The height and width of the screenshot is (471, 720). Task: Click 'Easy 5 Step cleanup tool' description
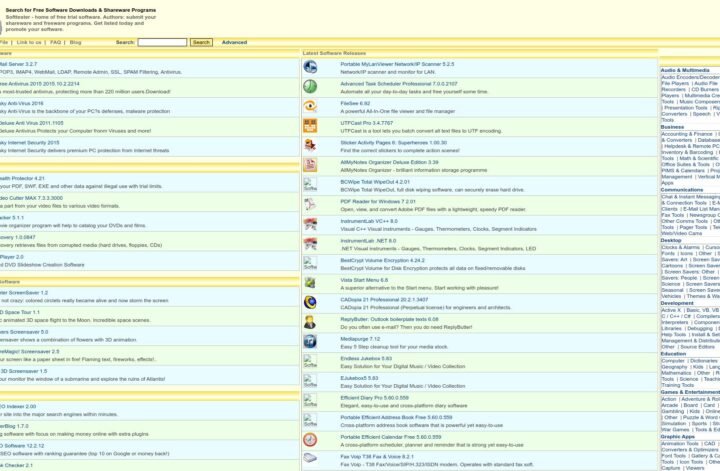click(394, 347)
